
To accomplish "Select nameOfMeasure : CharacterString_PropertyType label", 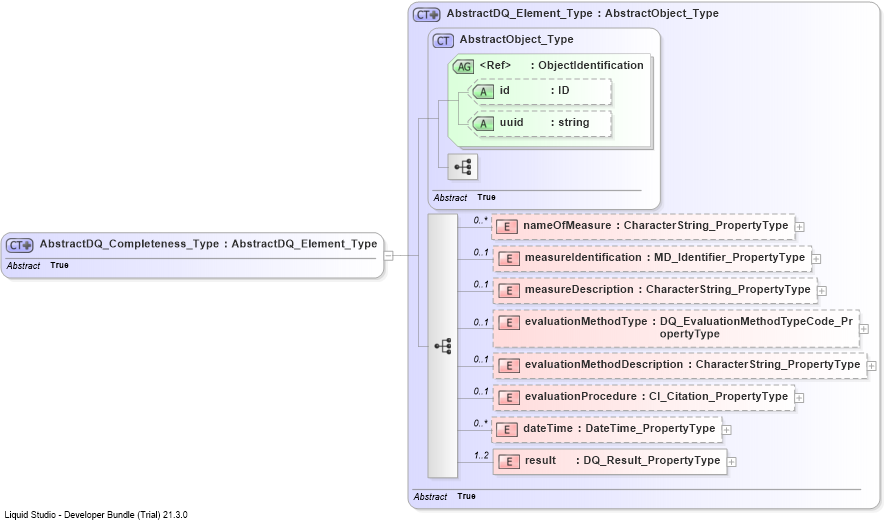I will (x=656, y=226).
